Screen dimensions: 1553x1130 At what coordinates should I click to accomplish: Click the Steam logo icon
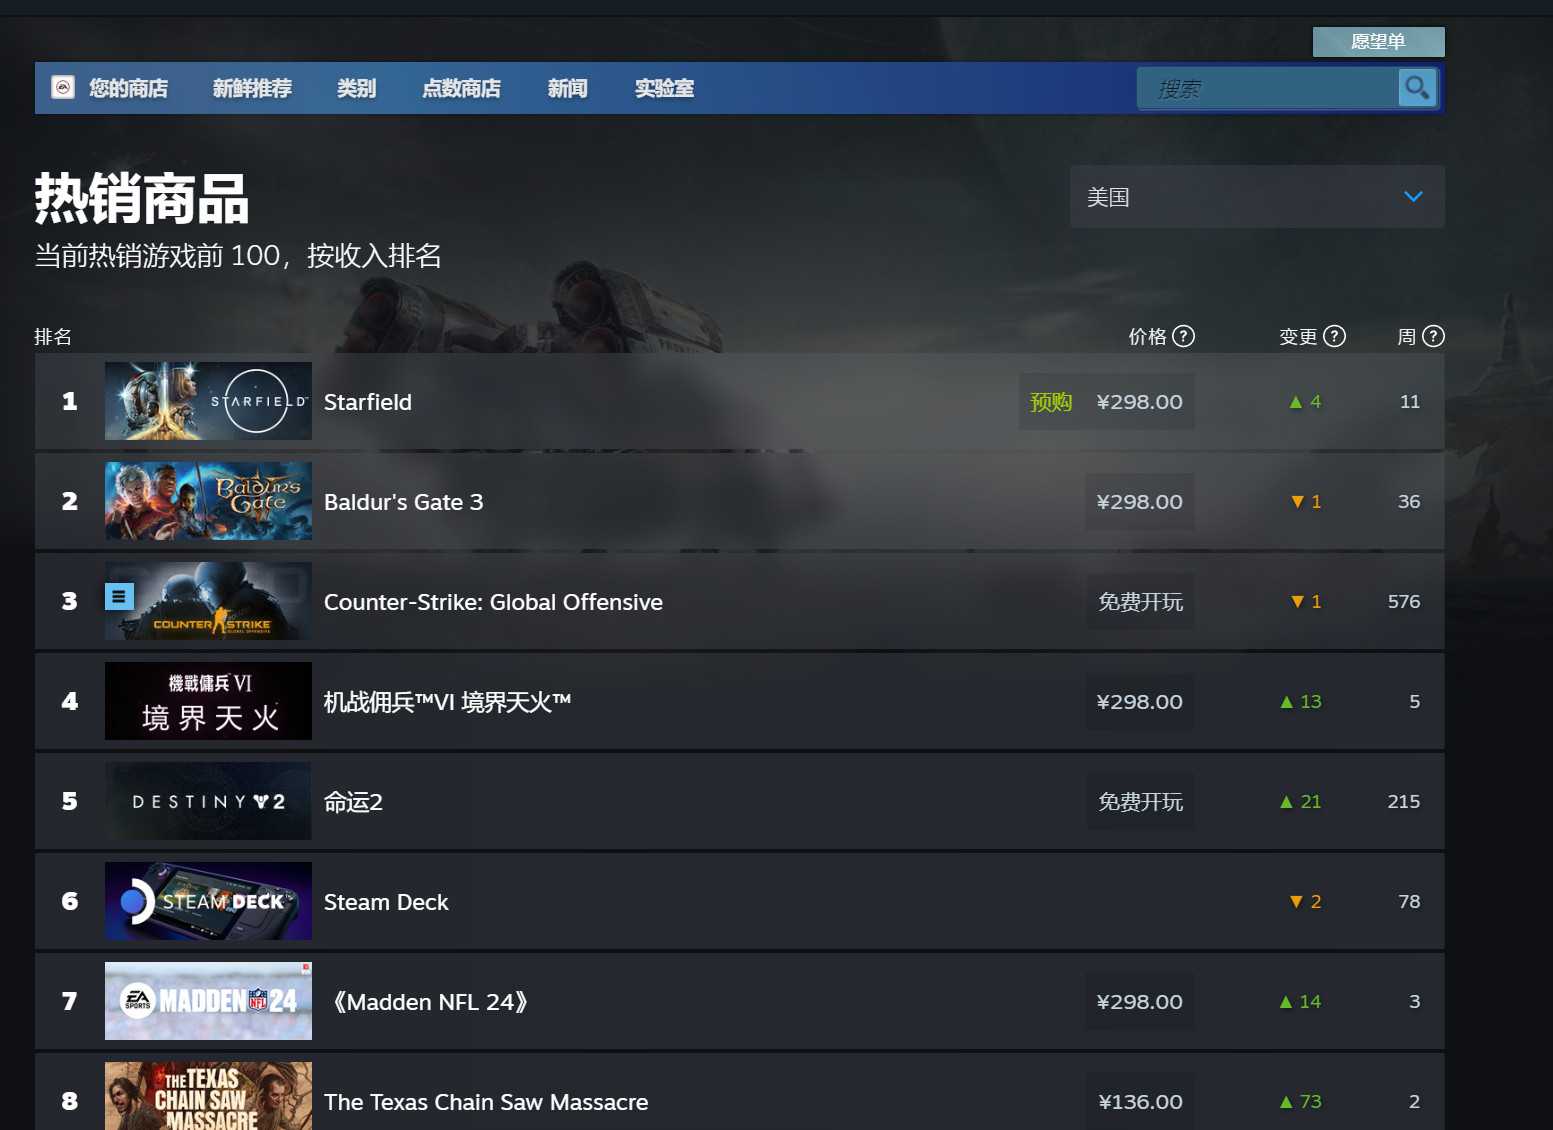[62, 88]
